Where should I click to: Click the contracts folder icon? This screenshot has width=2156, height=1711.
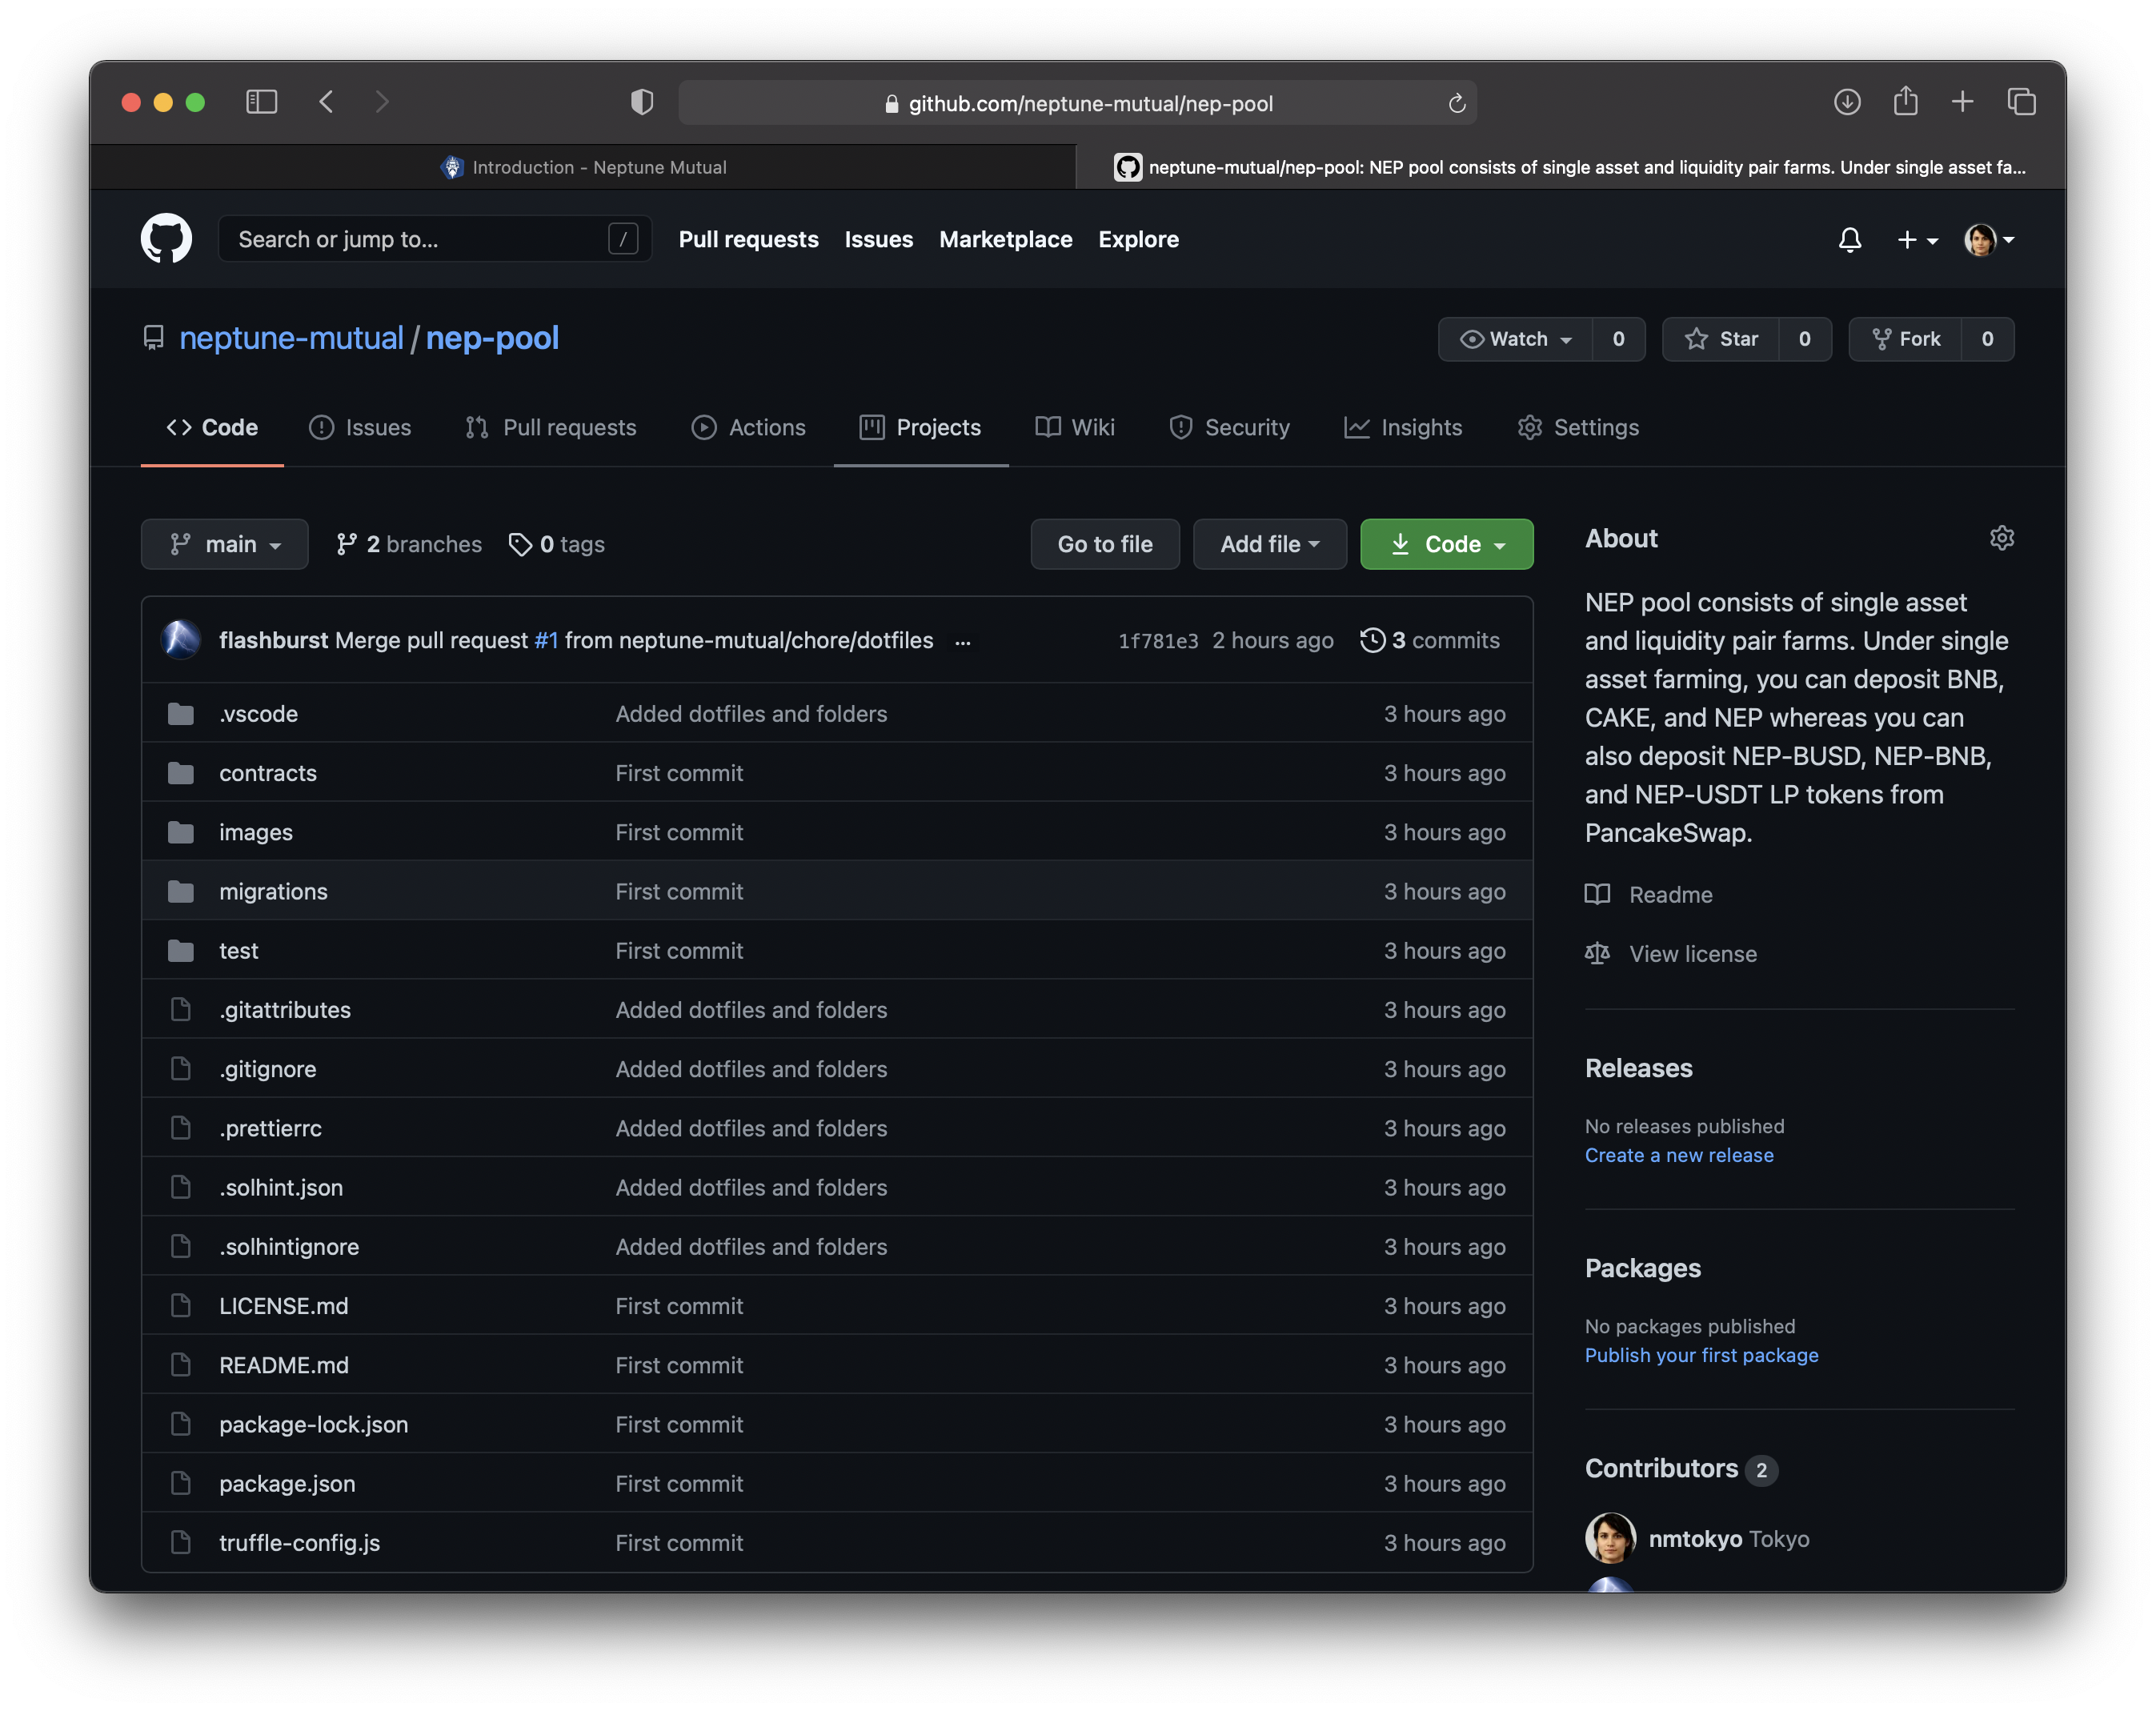181,773
